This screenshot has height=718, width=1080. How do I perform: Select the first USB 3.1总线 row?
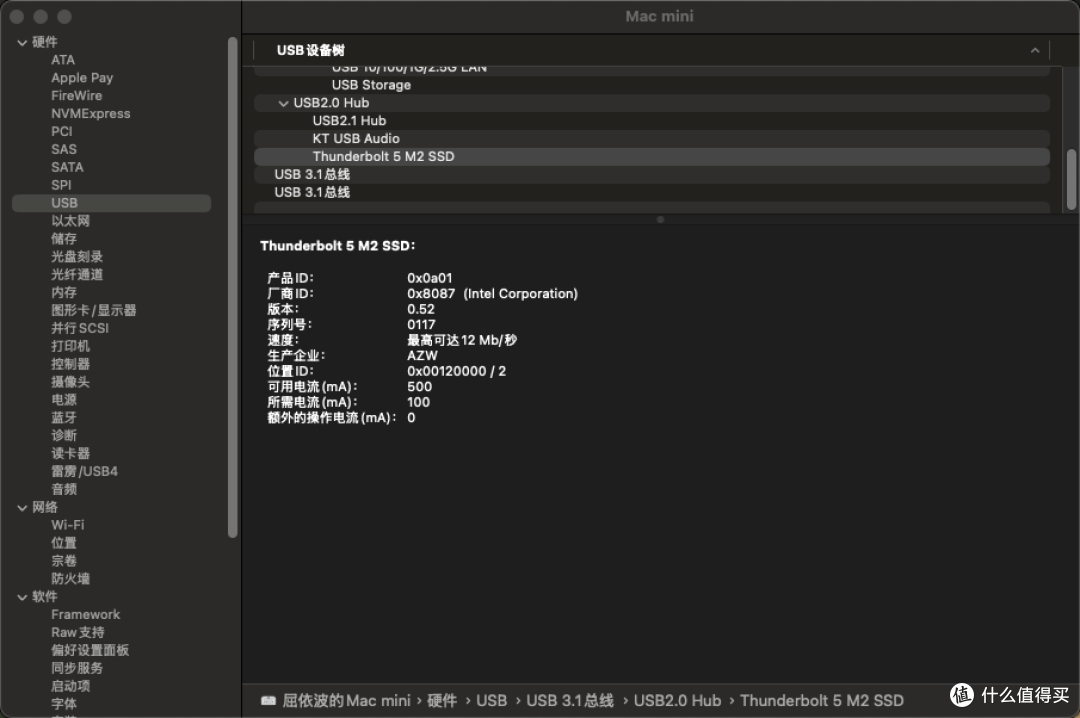(x=652, y=175)
